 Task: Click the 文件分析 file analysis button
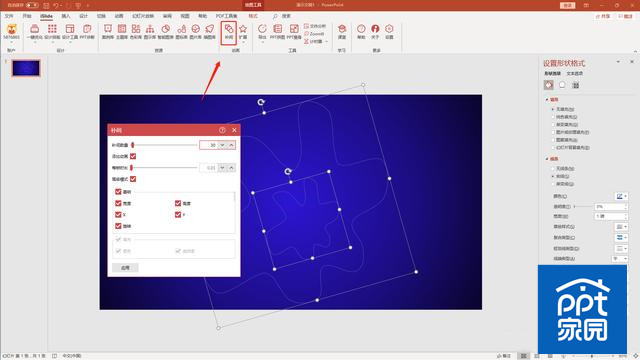click(315, 26)
